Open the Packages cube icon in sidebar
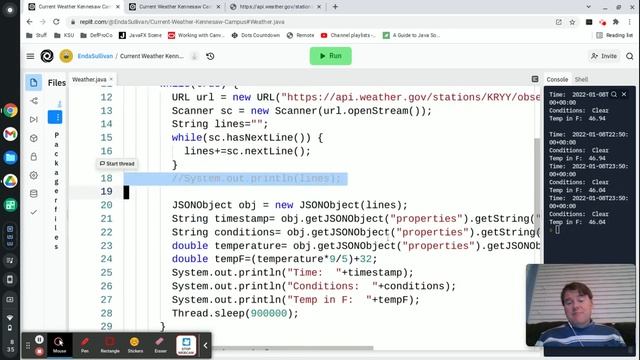 click(34, 138)
